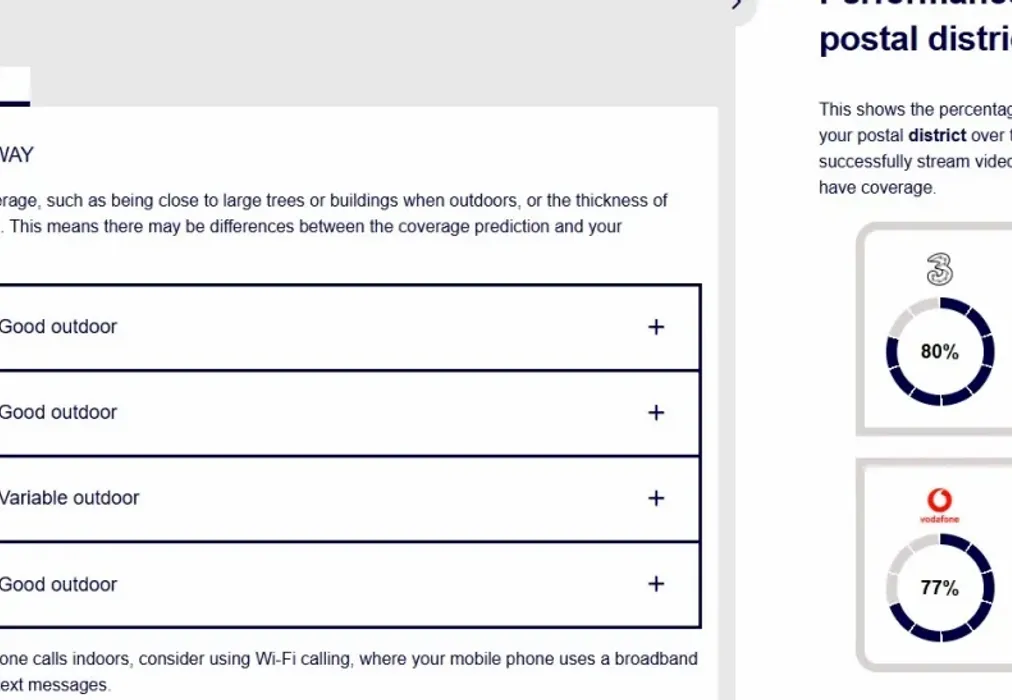Expand the Variable outdoor row using its plus icon

pos(656,498)
